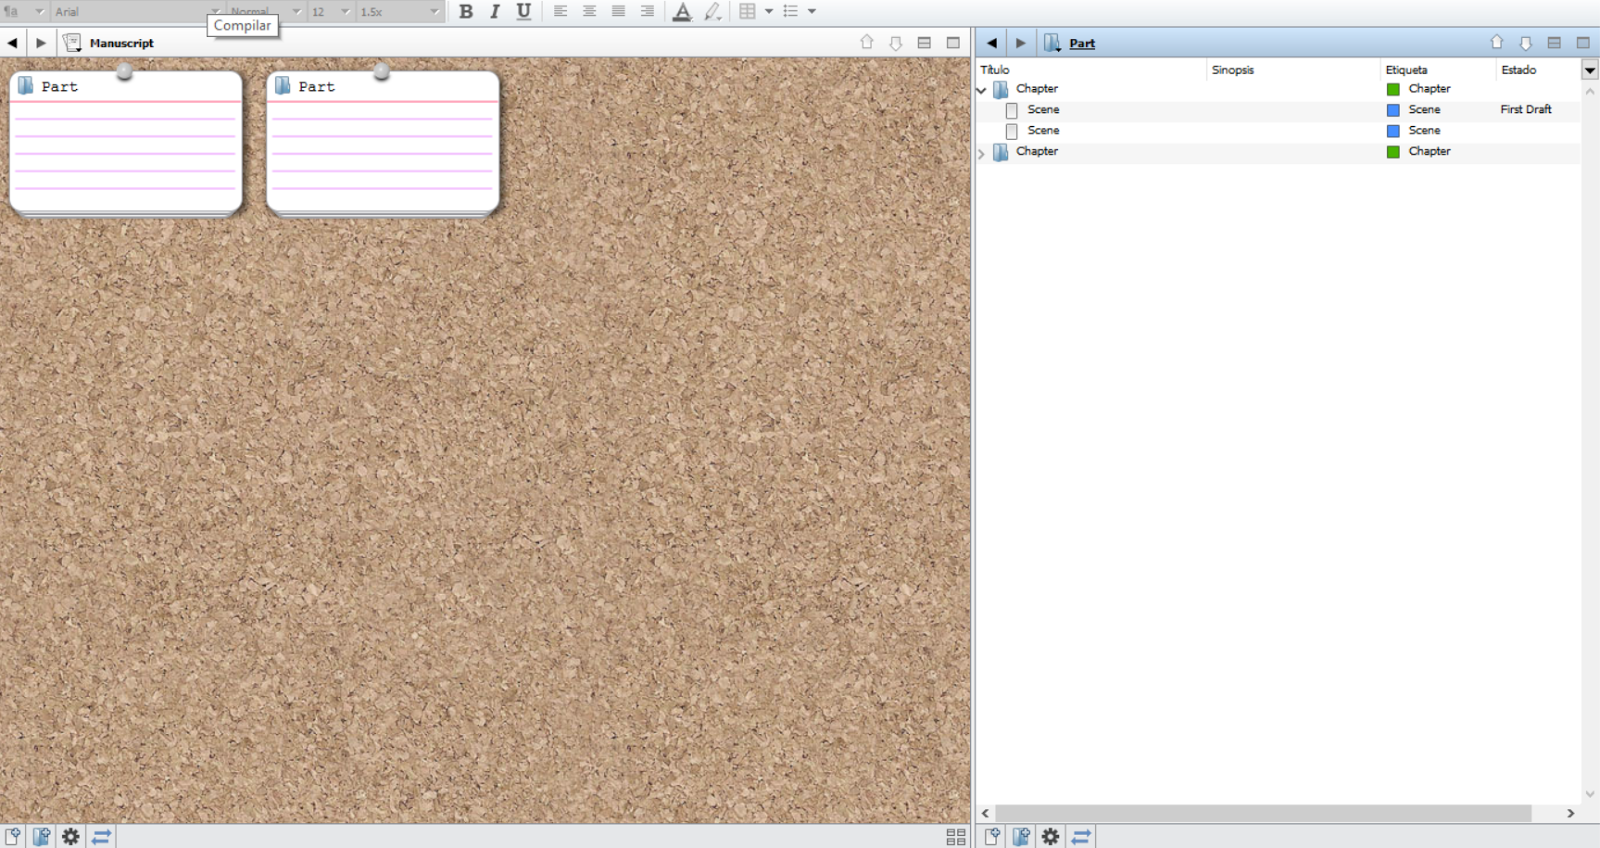Click the horizontal split icon in the left editor header

pyautogui.click(x=924, y=43)
